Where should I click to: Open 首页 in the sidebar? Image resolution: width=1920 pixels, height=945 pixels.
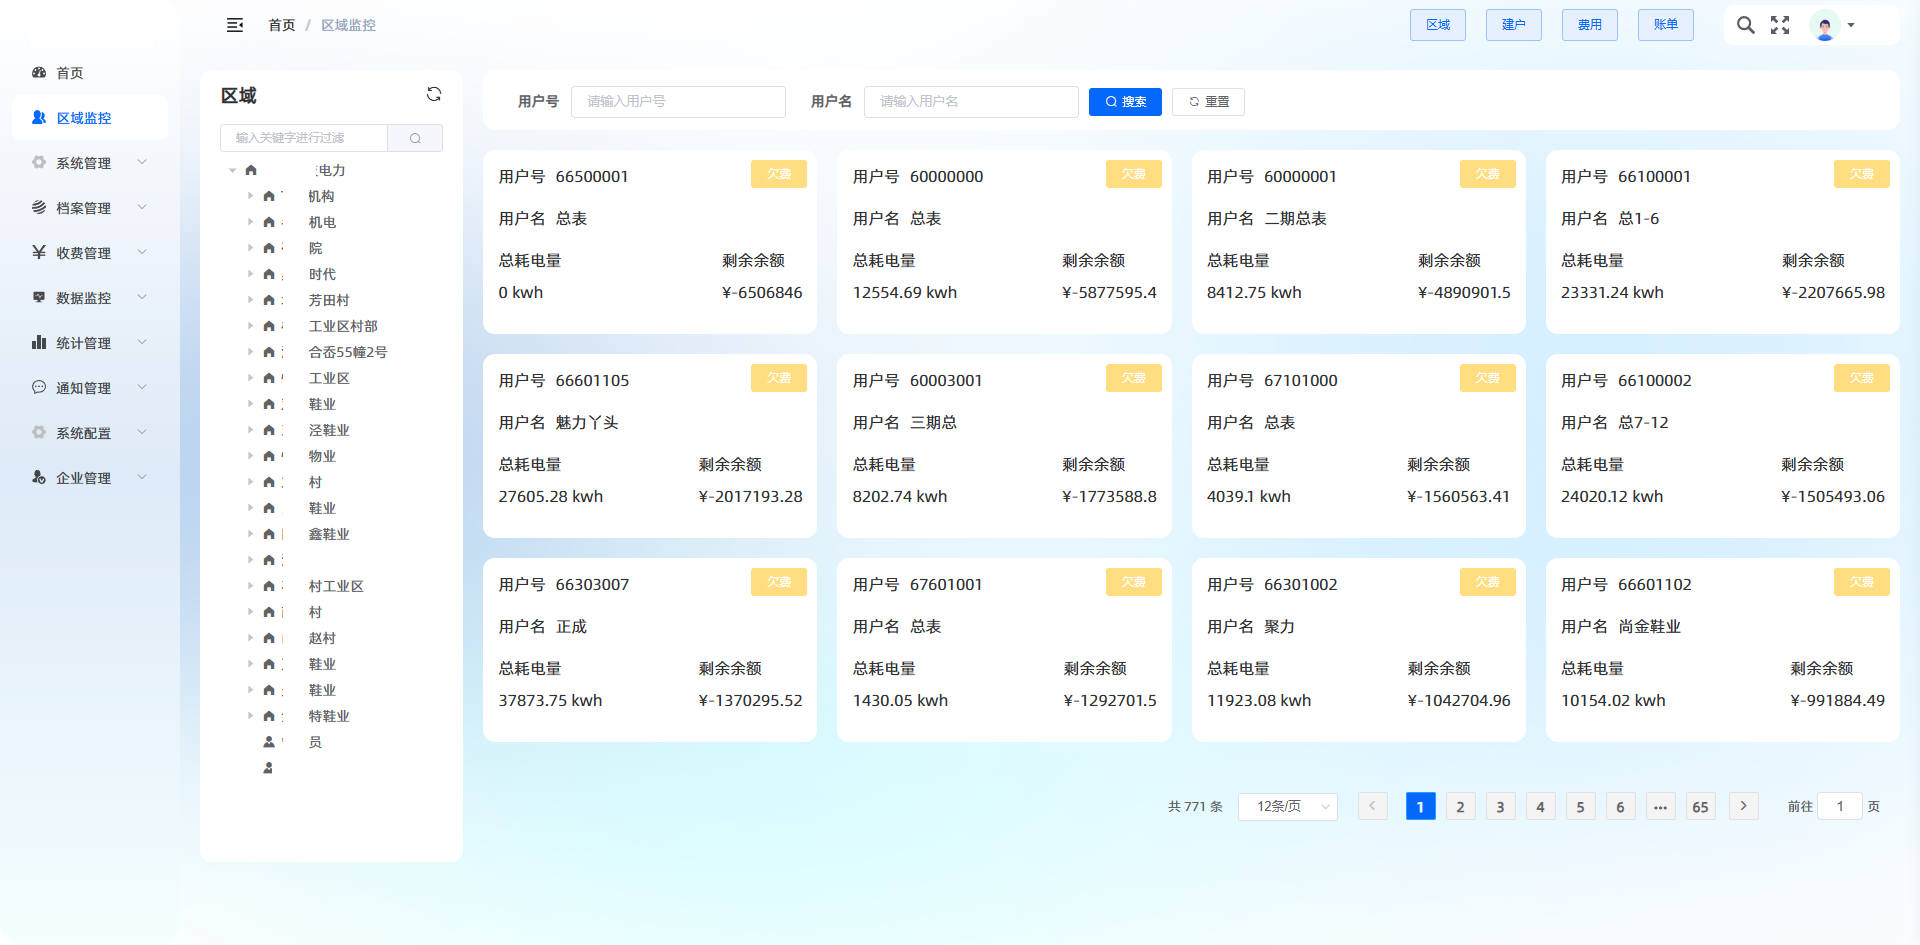[x=69, y=73]
